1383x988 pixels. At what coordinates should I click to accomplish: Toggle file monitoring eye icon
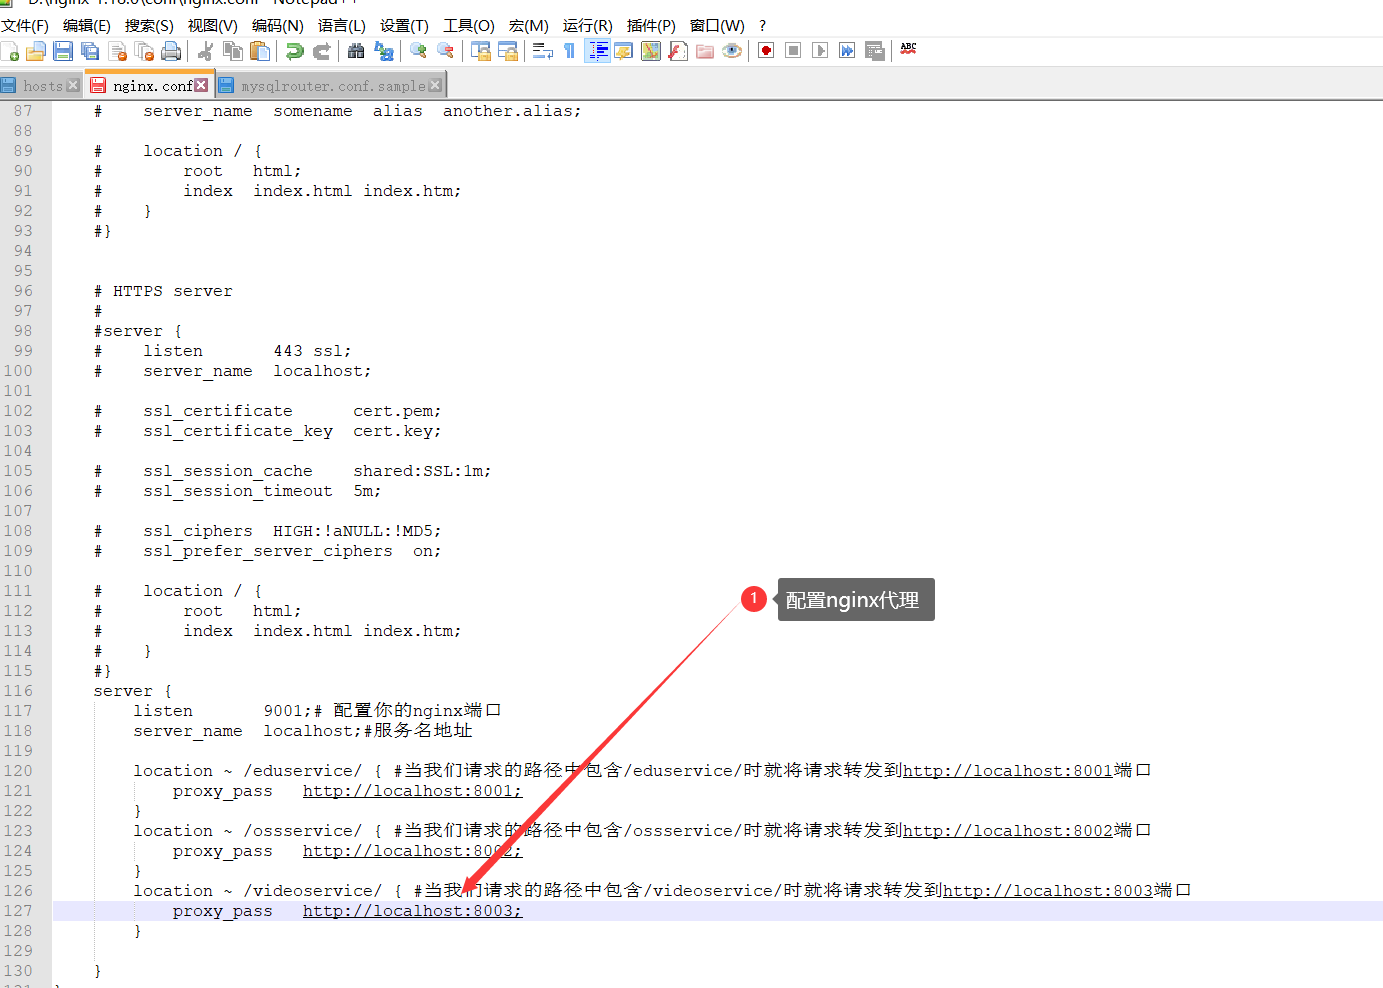click(732, 51)
